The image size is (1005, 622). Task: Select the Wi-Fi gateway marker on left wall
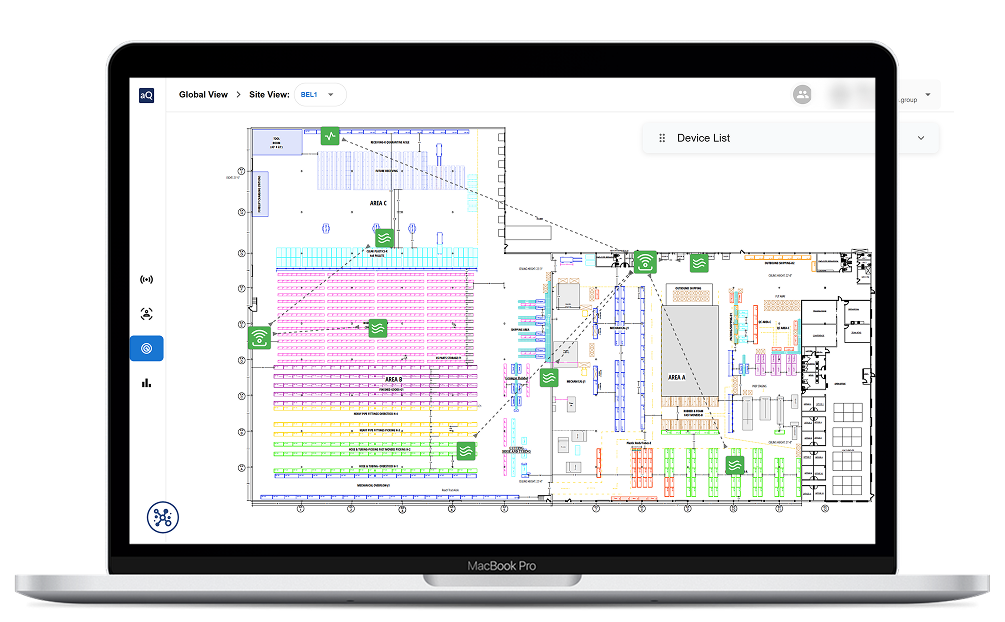pyautogui.click(x=260, y=337)
